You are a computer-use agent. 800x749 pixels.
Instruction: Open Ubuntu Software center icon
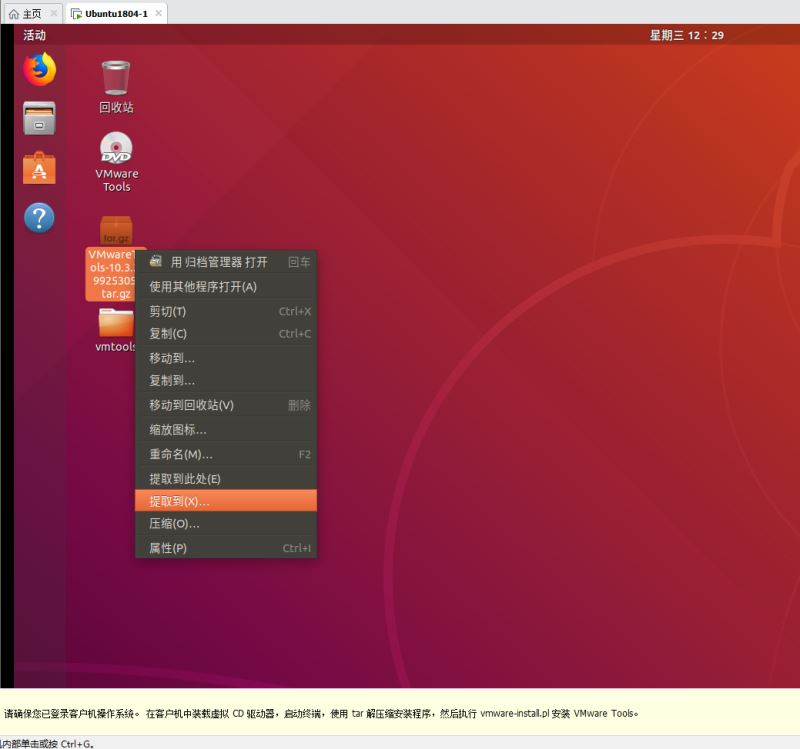pos(39,168)
